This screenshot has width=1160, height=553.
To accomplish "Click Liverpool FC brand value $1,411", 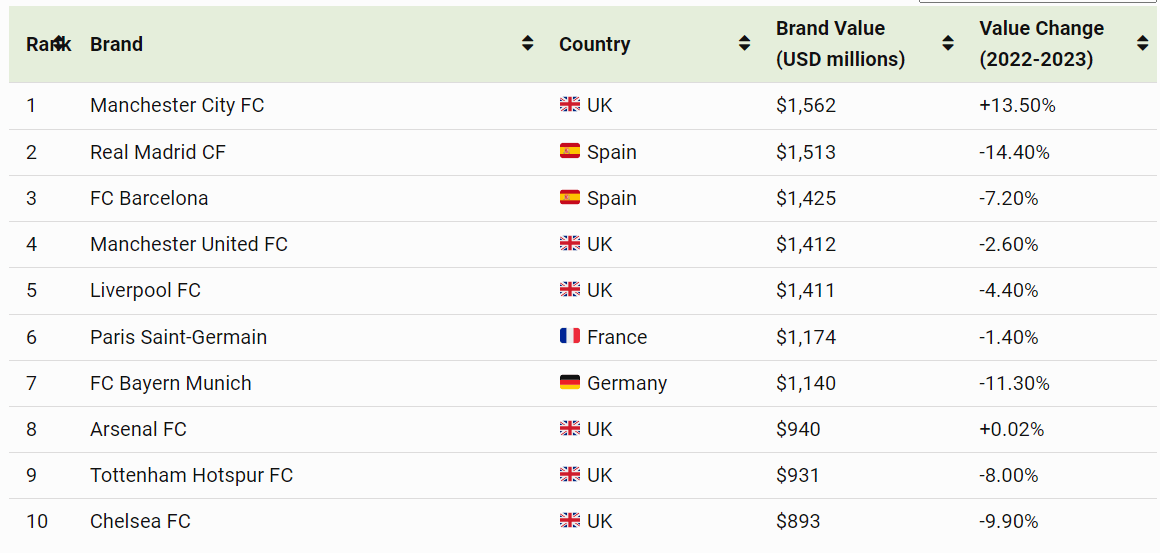I will click(805, 290).
